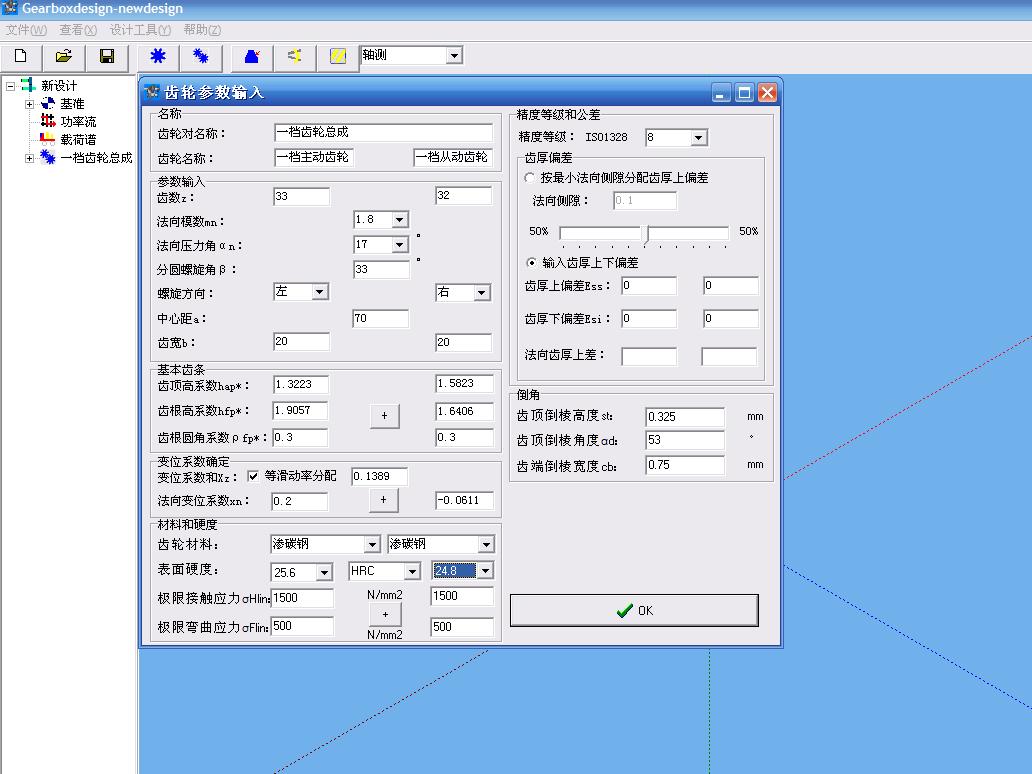Image resolution: width=1032 pixels, height=774 pixels.
Task: Click the 分圆螺旋角 β input field
Action: (x=381, y=269)
